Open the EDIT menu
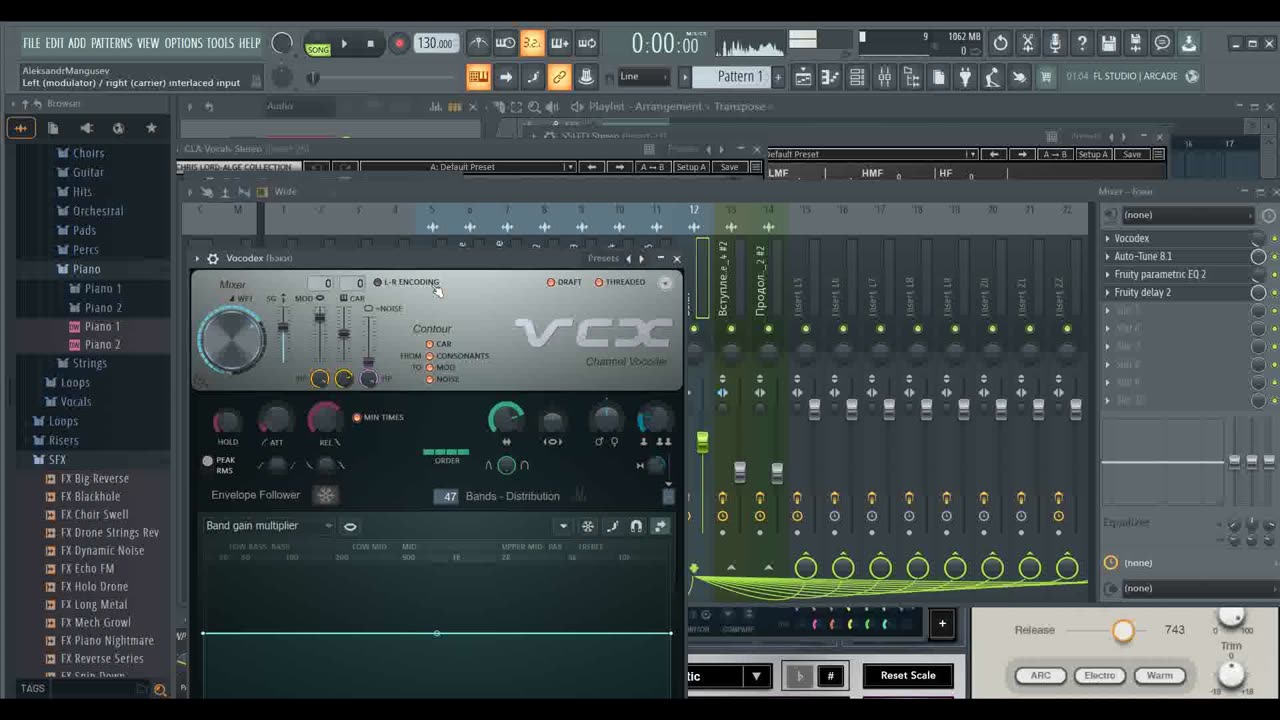Image resolution: width=1280 pixels, height=720 pixels. (x=54, y=43)
